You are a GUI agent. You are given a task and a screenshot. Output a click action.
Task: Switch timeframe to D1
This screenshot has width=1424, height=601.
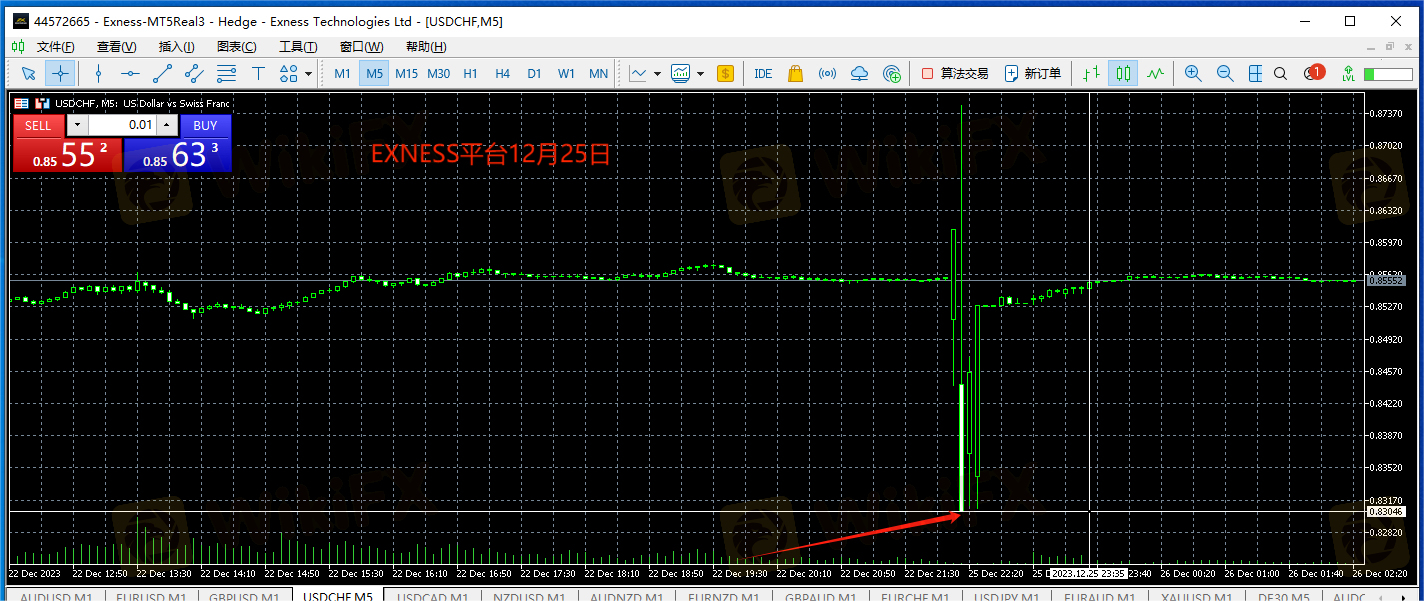(535, 73)
